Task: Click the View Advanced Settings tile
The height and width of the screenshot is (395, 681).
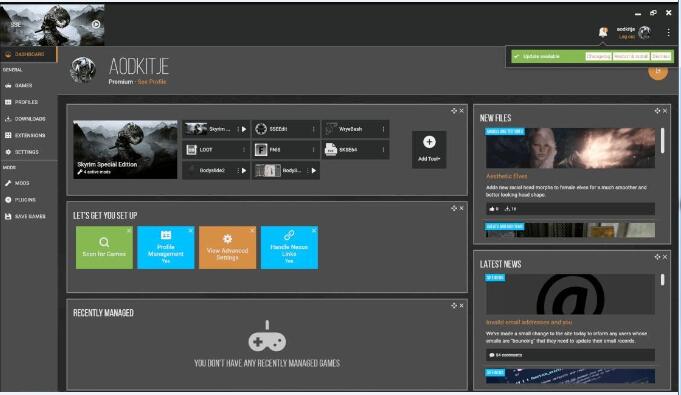Action: point(228,247)
